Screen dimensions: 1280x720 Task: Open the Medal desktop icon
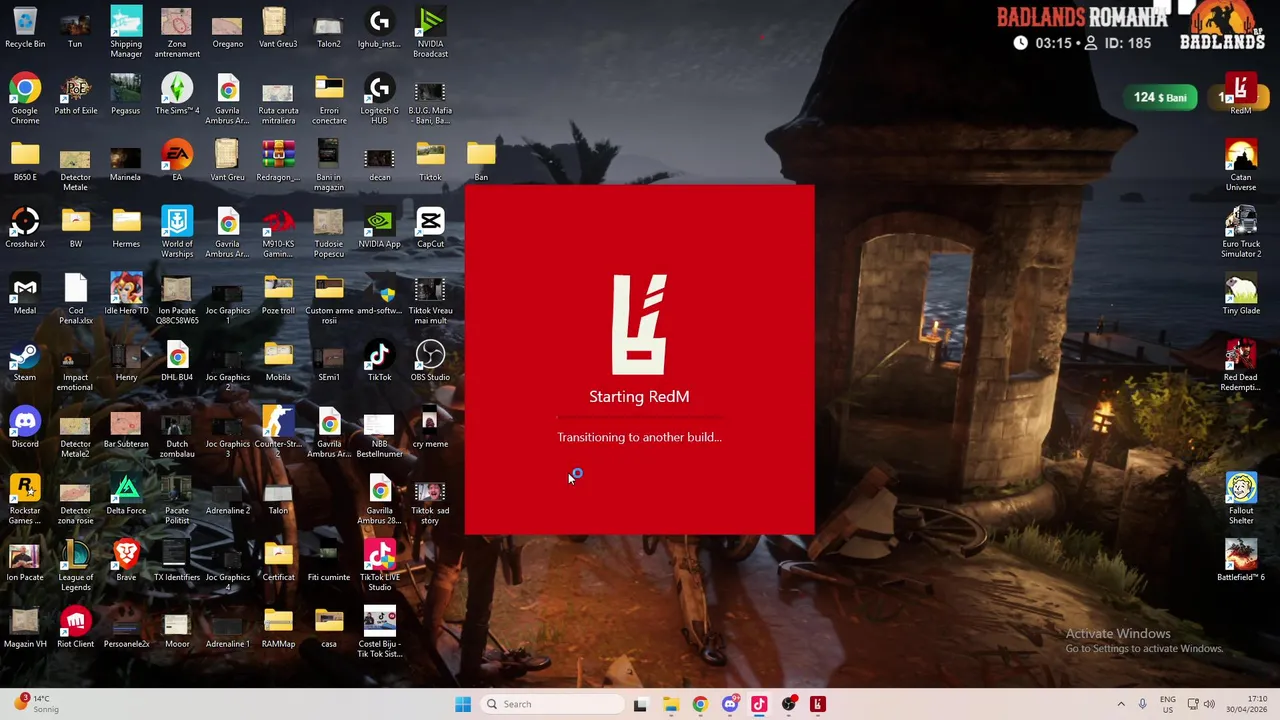25,294
